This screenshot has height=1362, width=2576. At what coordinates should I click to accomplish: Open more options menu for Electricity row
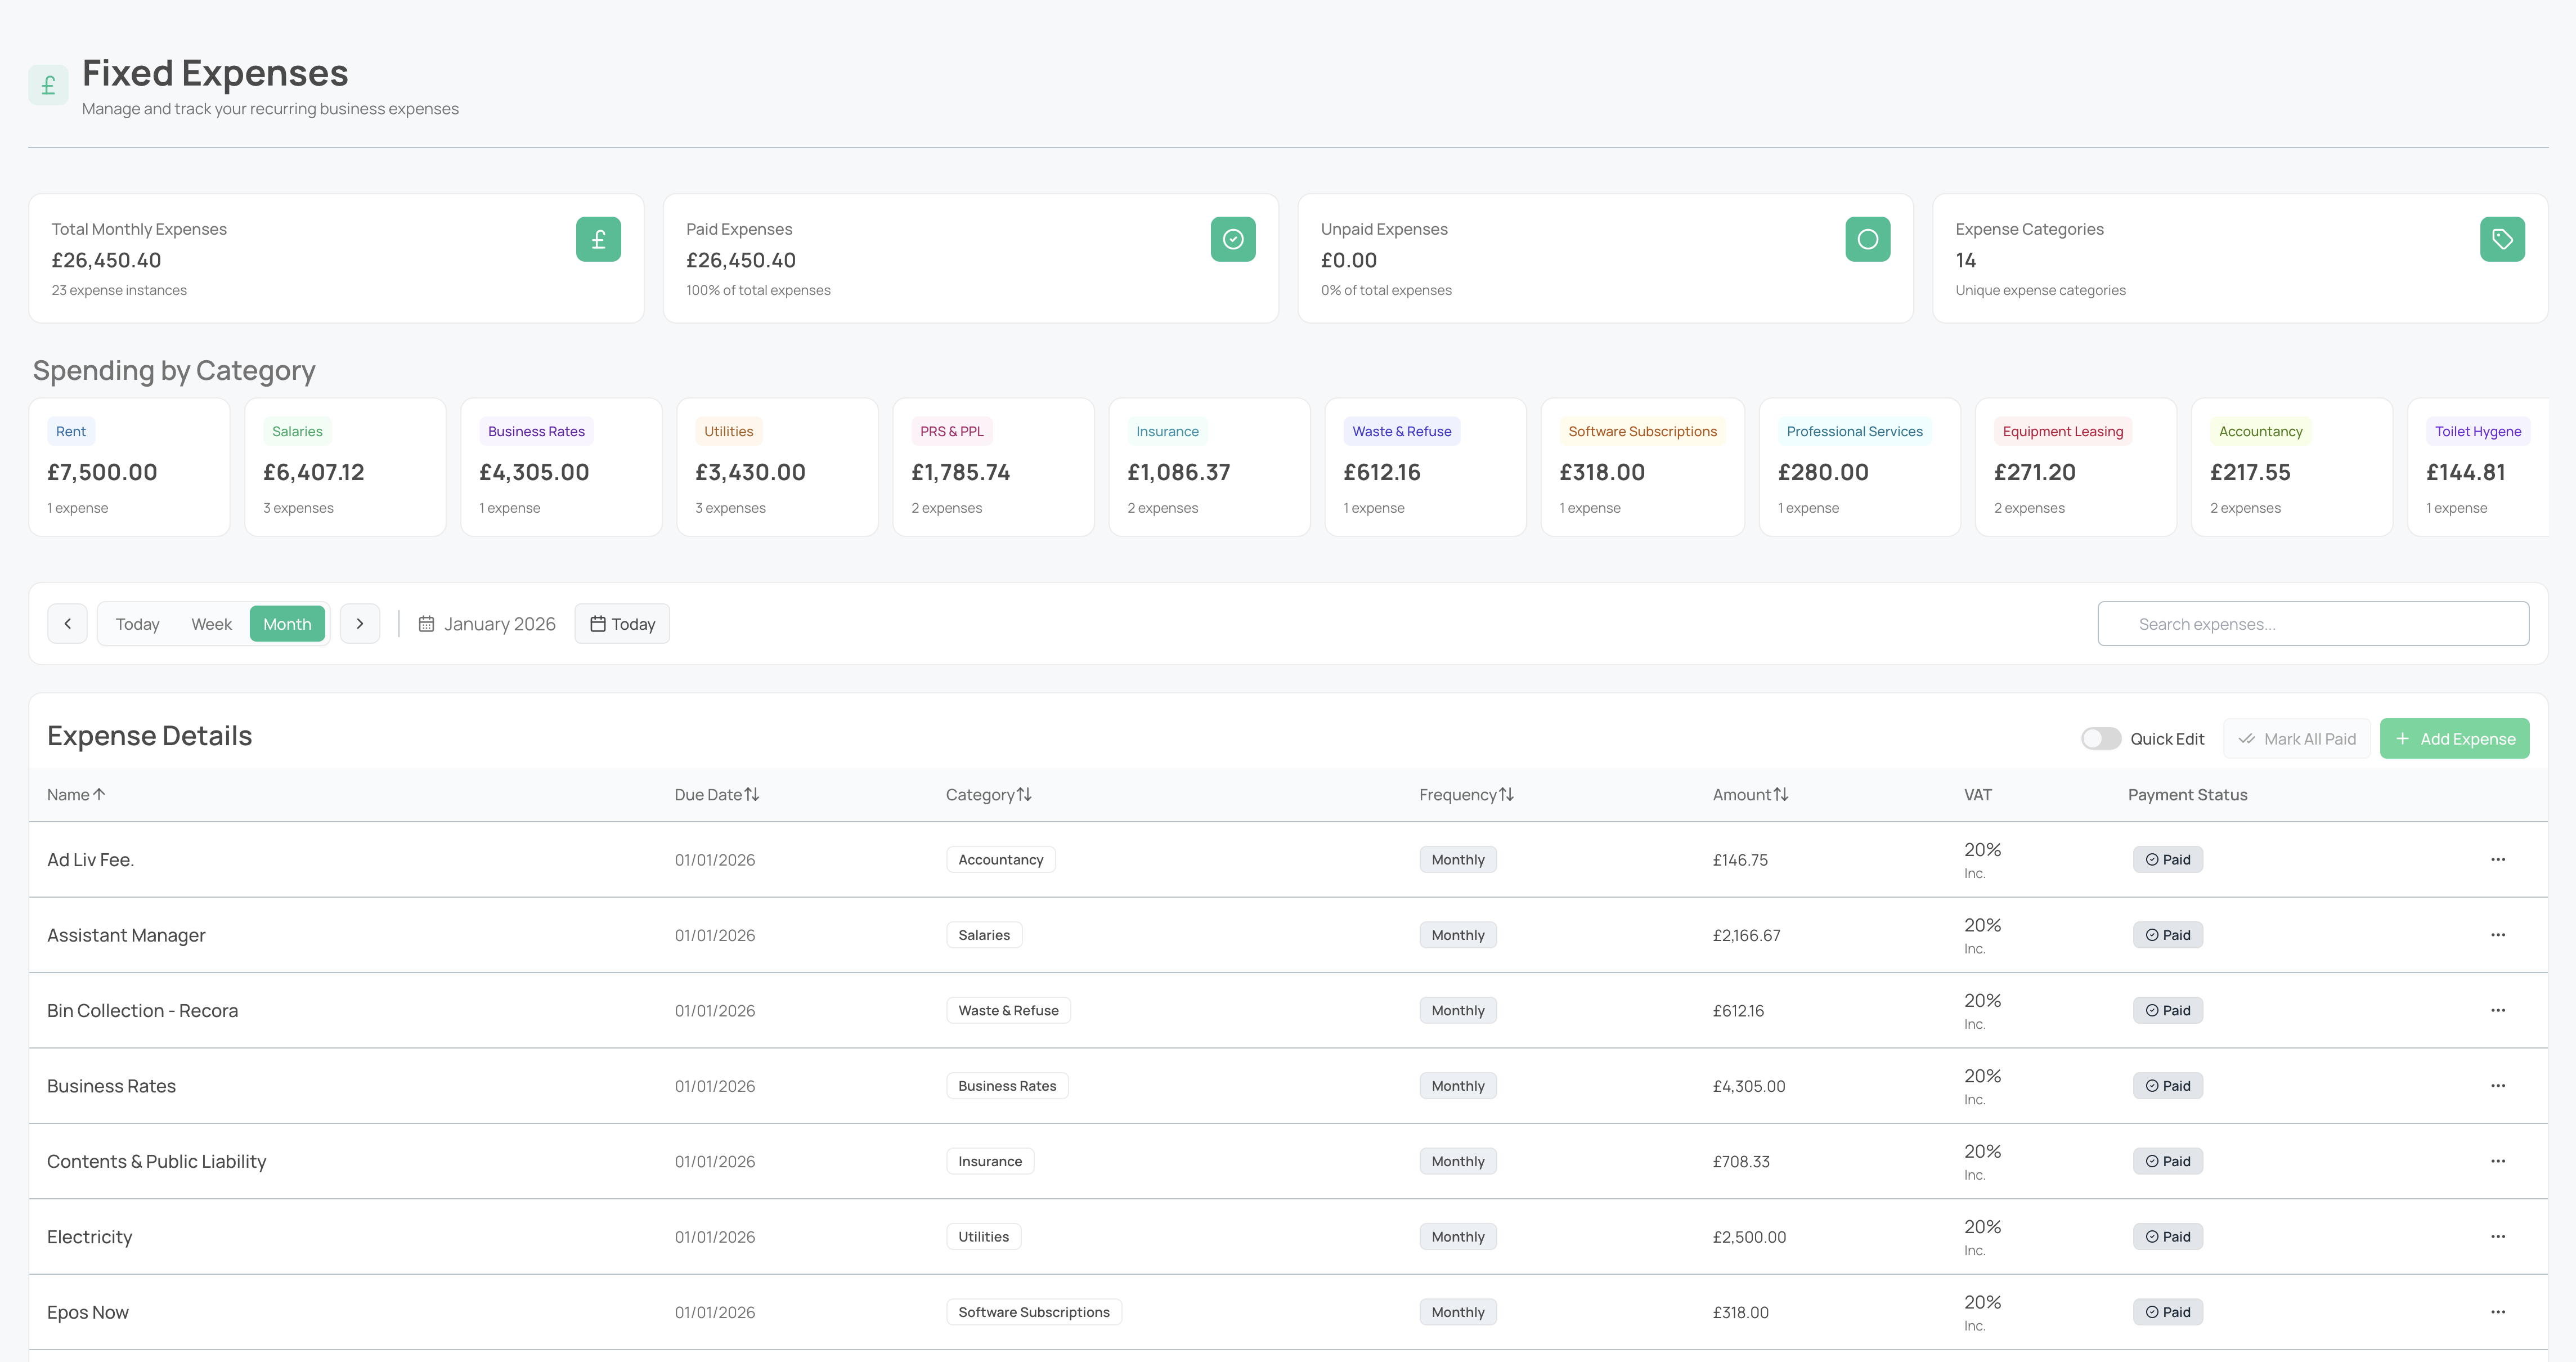pyautogui.click(x=2497, y=1236)
